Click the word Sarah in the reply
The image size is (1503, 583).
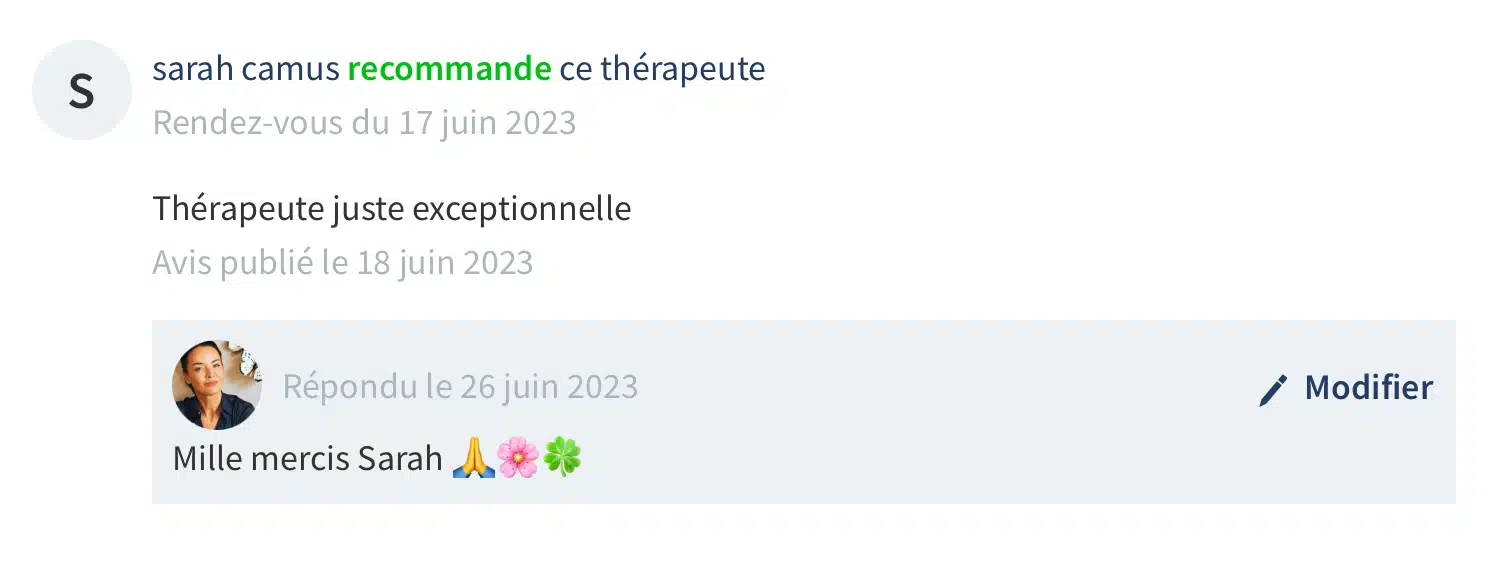pos(400,459)
